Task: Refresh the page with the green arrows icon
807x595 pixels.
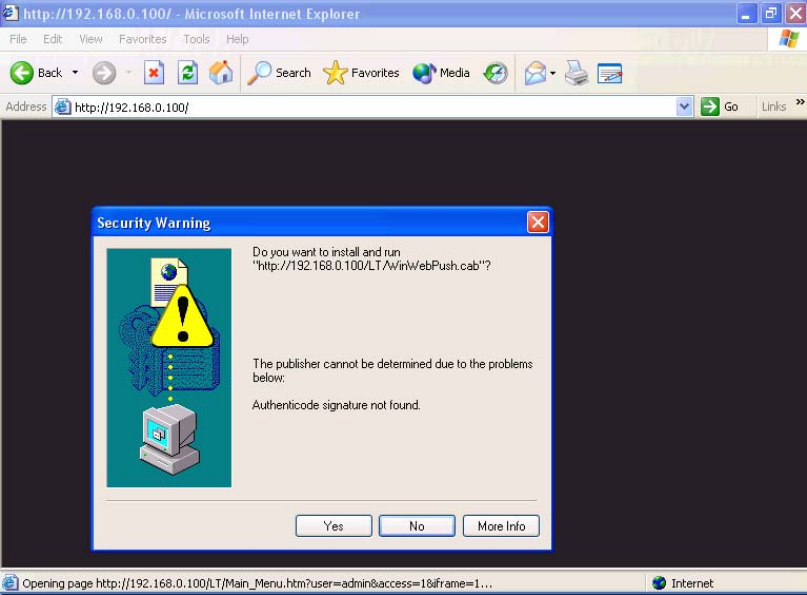Action: click(x=187, y=73)
